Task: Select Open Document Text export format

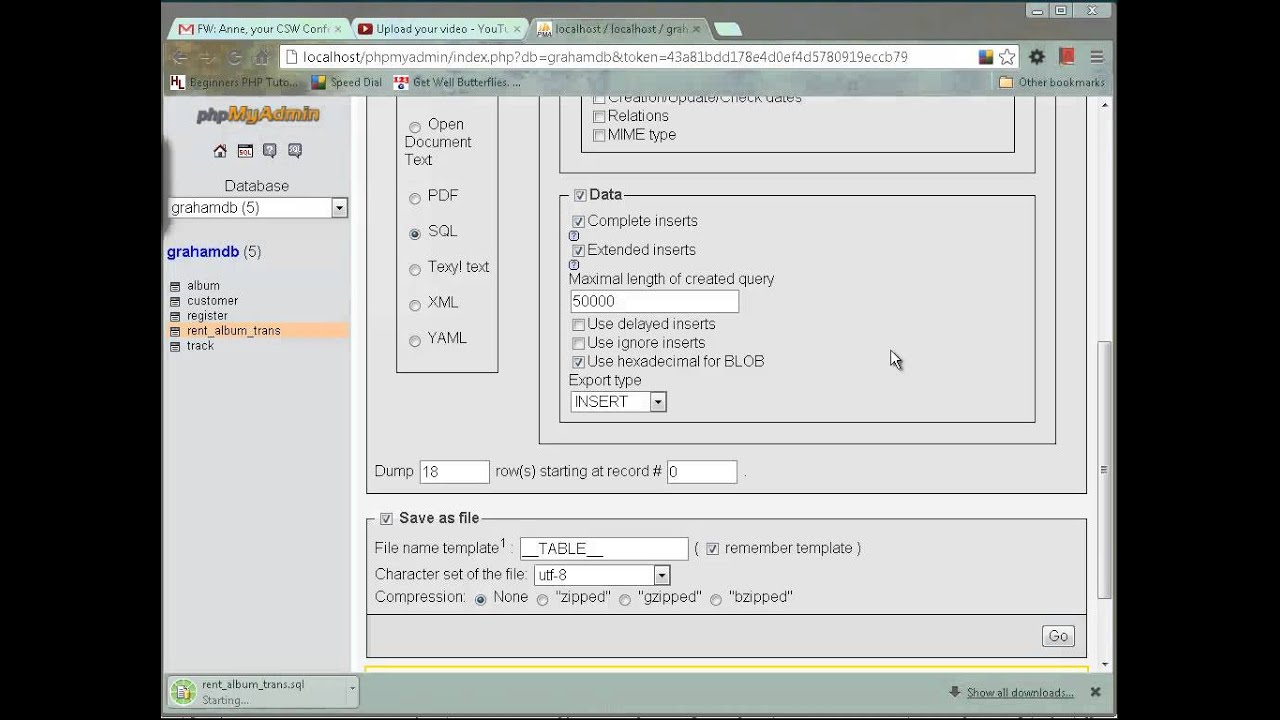Action: point(415,127)
